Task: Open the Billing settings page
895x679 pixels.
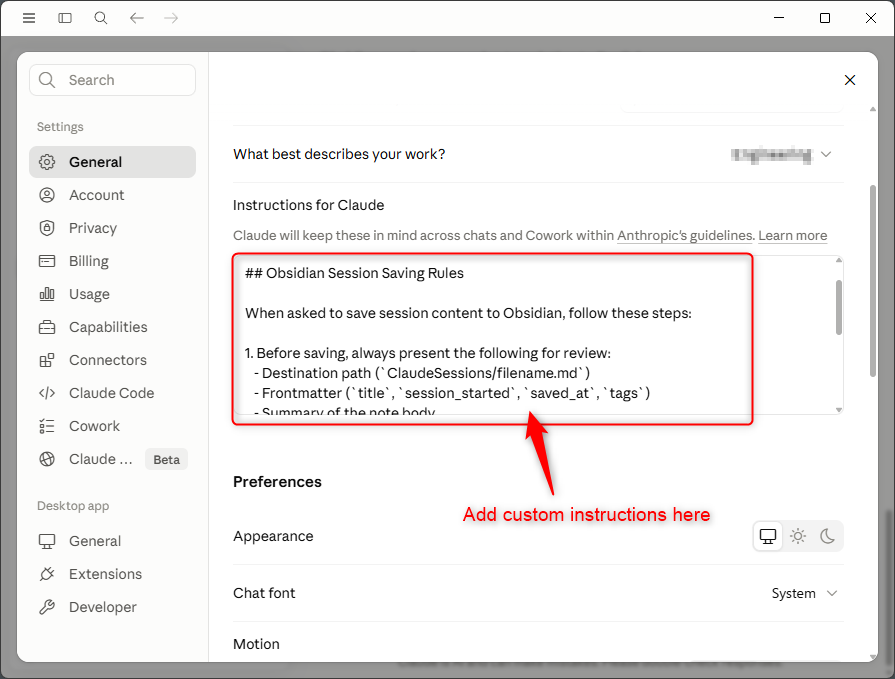Action: 112,261
